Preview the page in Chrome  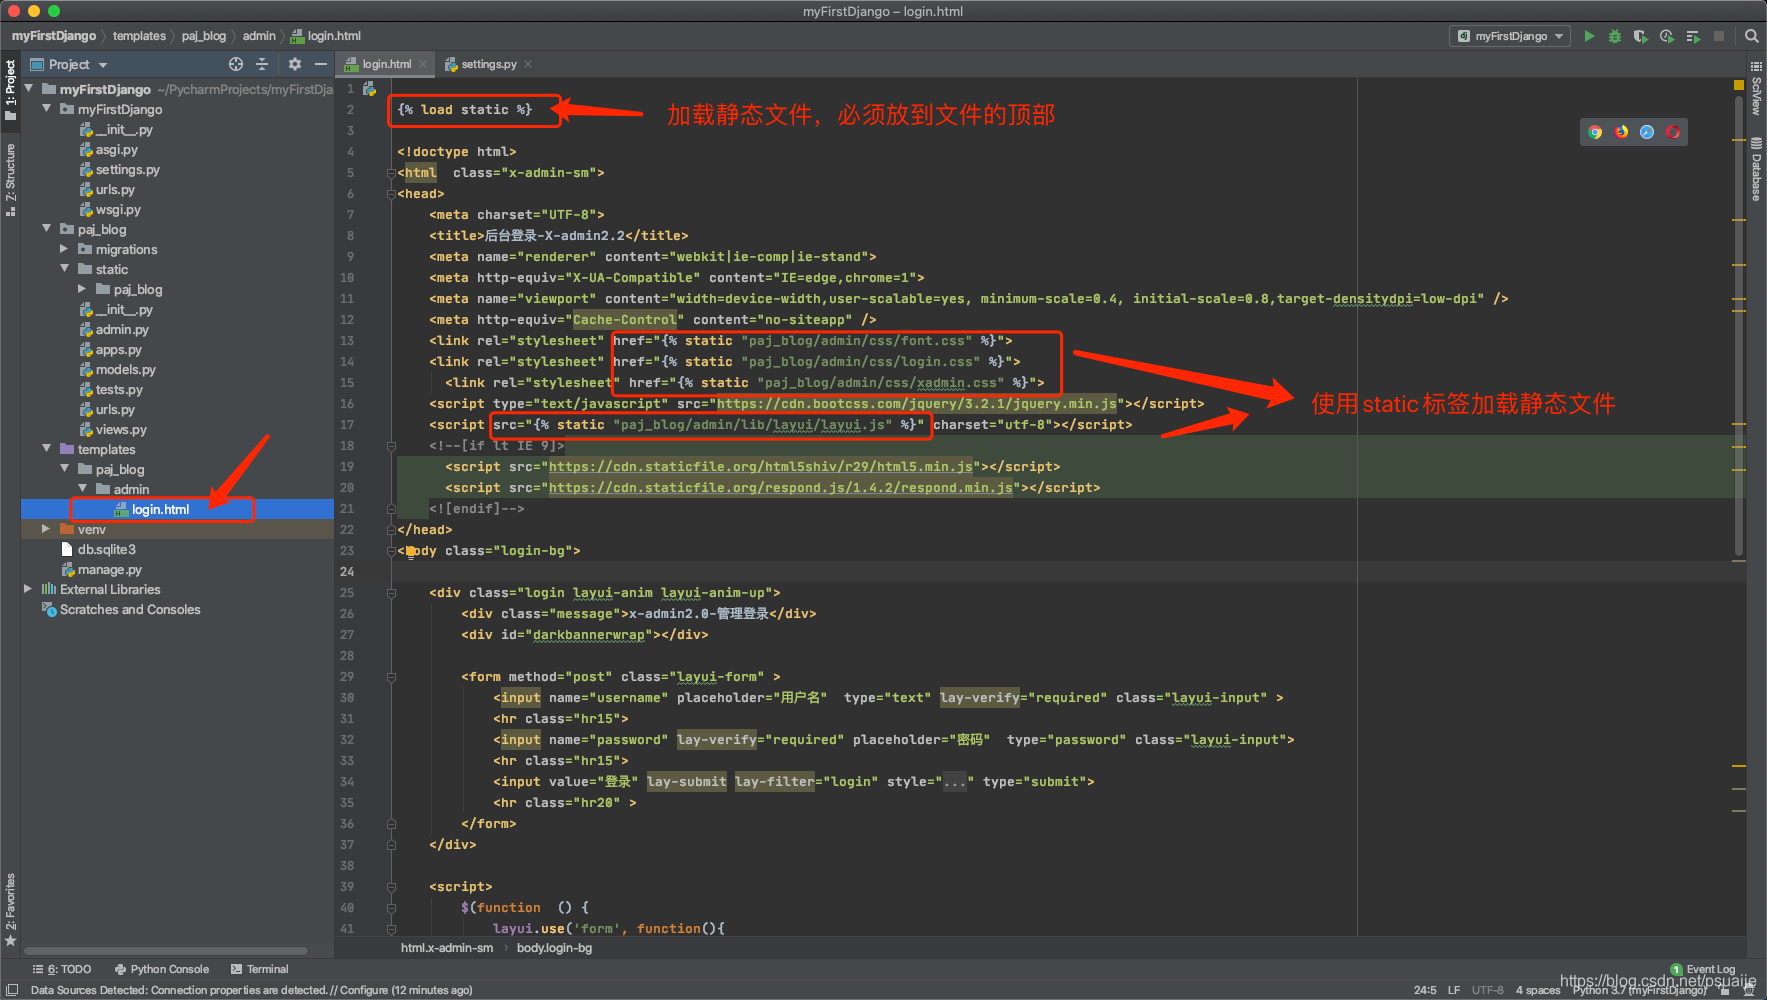[1595, 132]
